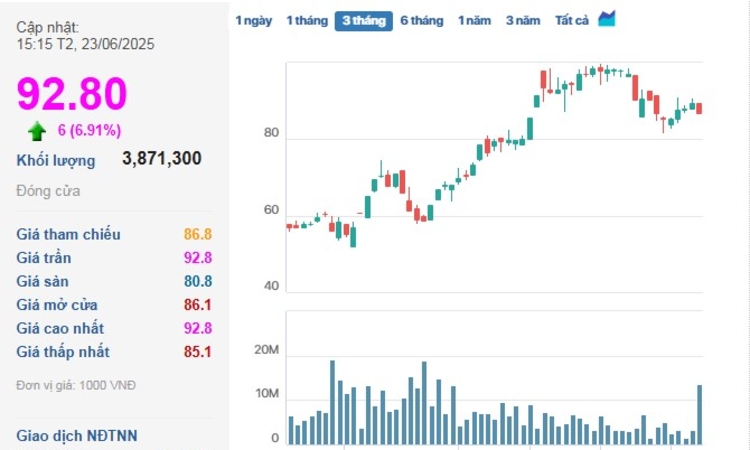Switch to the 1 ngày range
The width and height of the screenshot is (750, 450).
coord(254,21)
